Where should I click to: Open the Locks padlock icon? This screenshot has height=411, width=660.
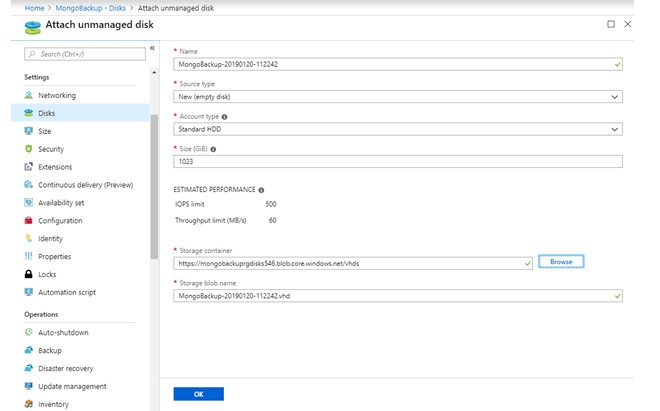click(29, 274)
